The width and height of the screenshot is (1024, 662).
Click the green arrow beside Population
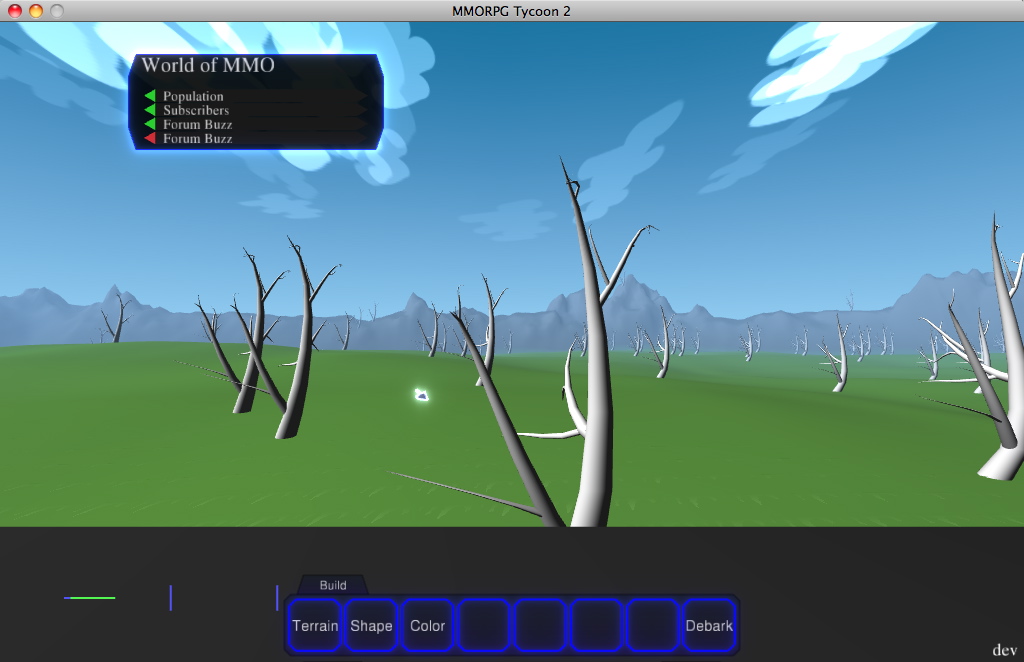pos(150,96)
